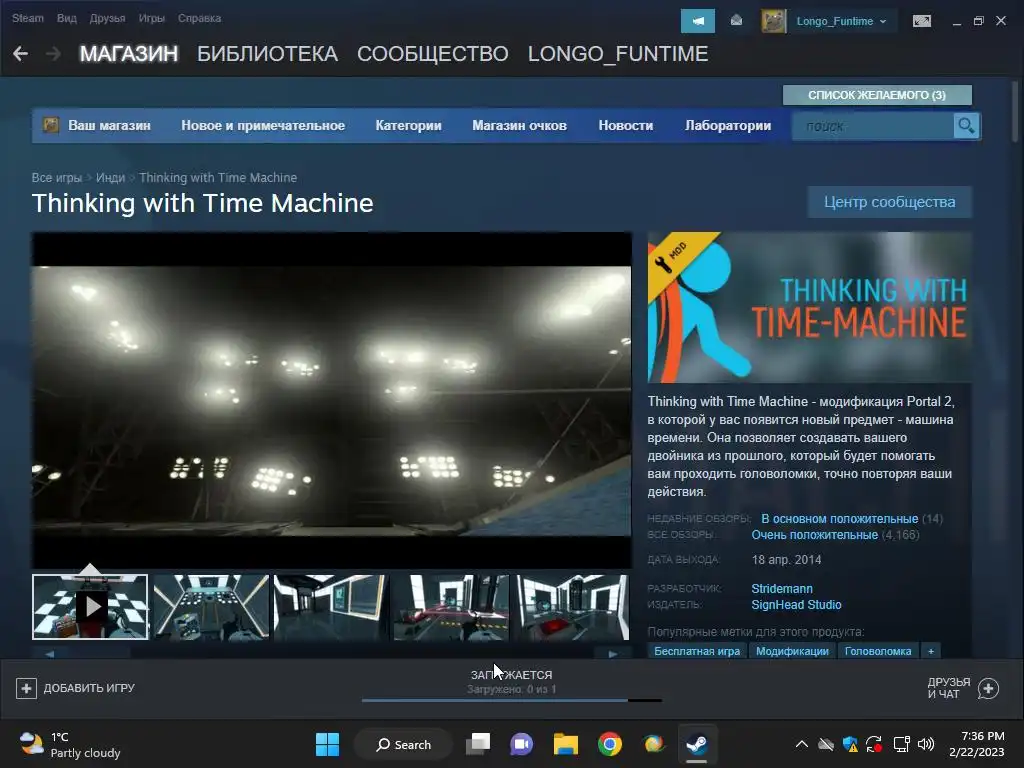Open the Longo_Funtime account dropdown

tap(842, 21)
